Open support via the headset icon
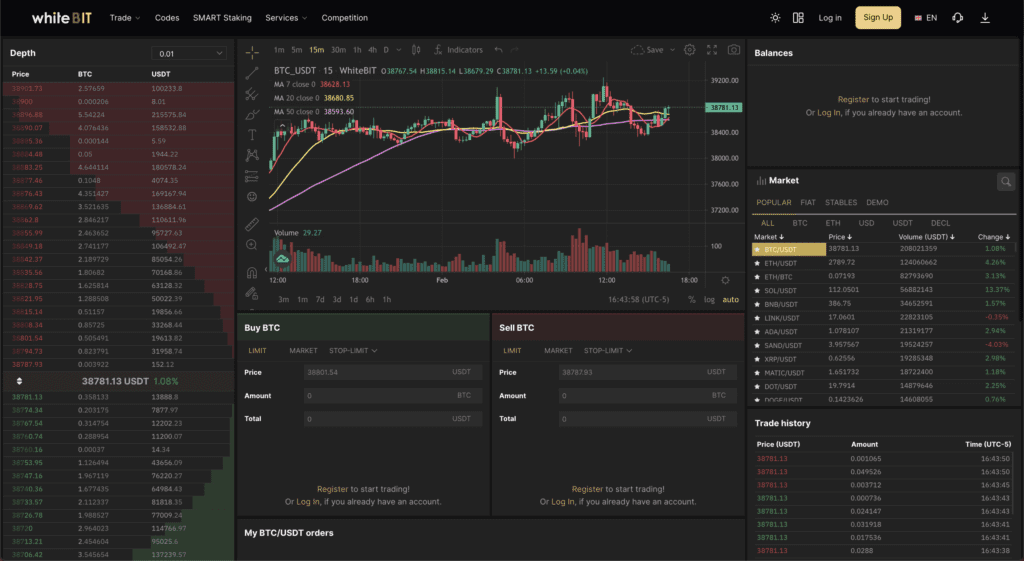 point(957,18)
